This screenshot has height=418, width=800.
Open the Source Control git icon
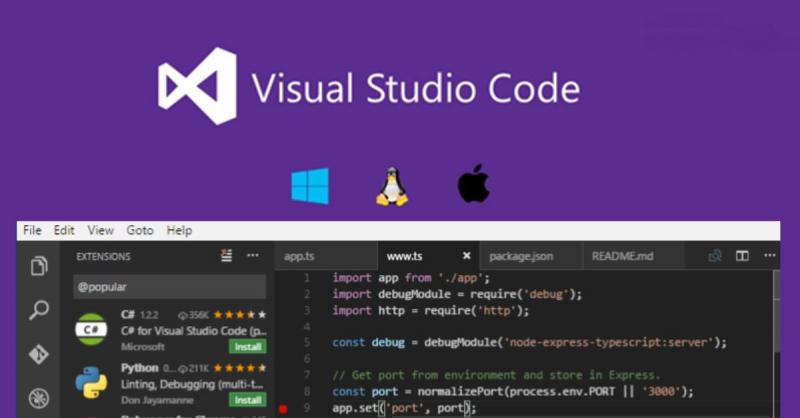39,354
